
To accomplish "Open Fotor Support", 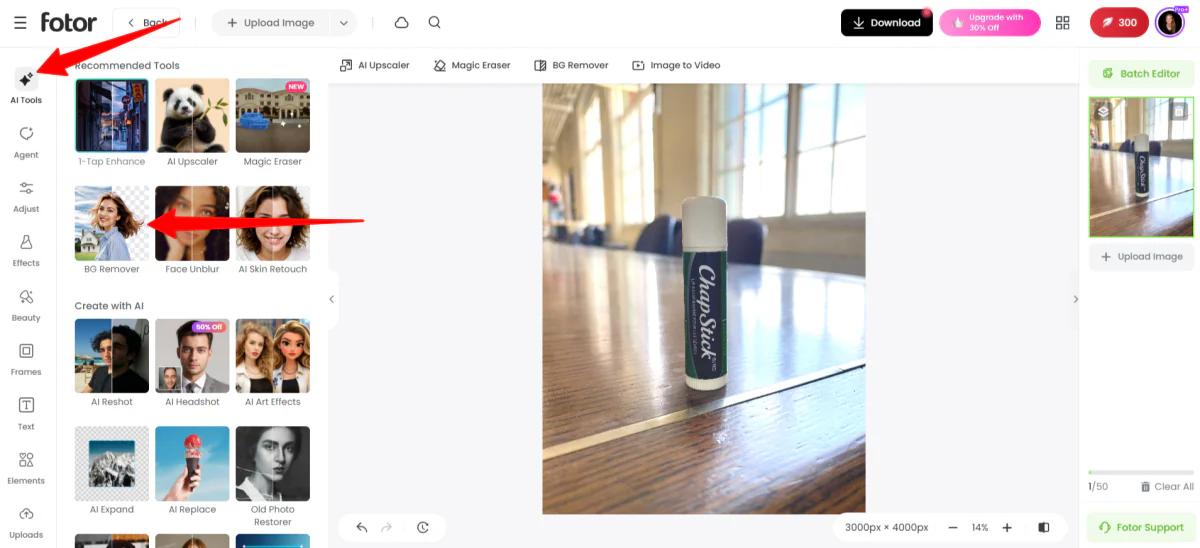I will click(1141, 527).
